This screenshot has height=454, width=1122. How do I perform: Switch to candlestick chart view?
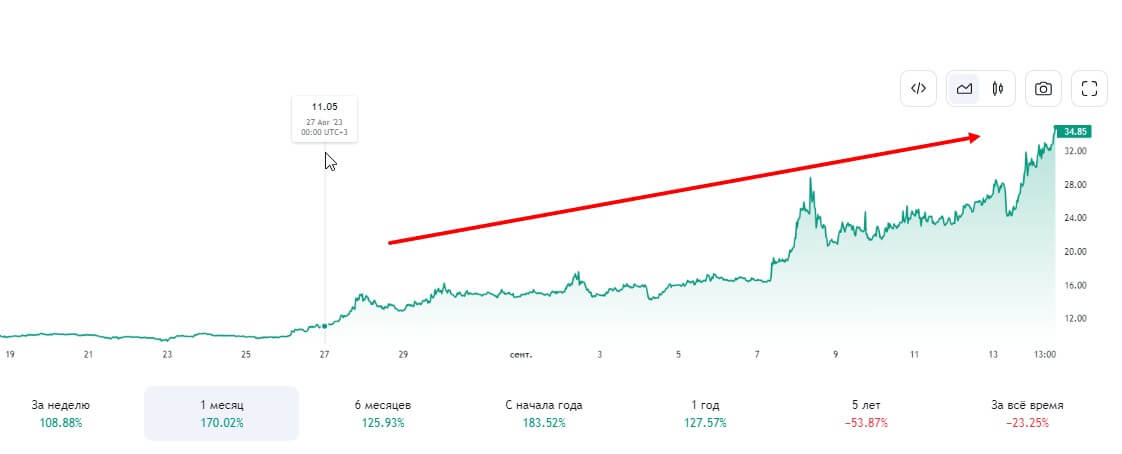point(997,88)
